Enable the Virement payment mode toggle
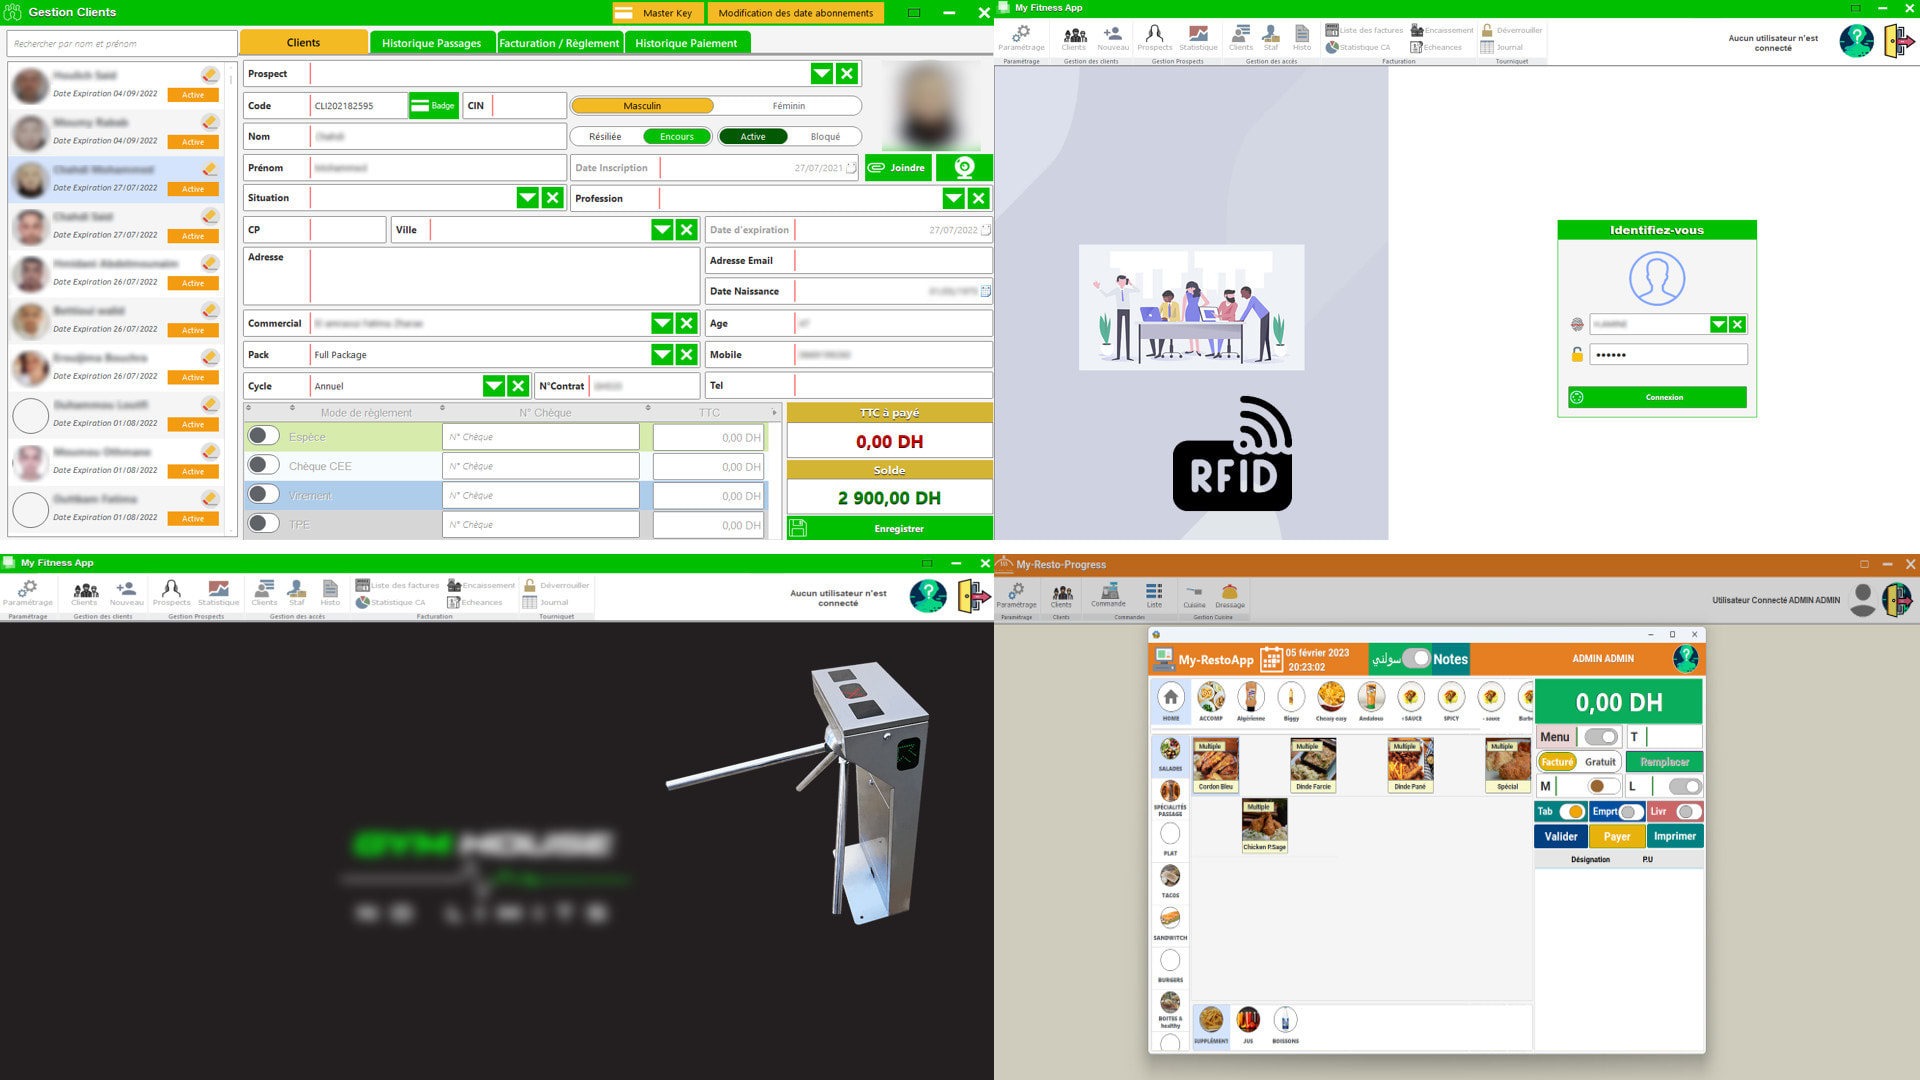Image resolution: width=1920 pixels, height=1080 pixels. [x=265, y=495]
